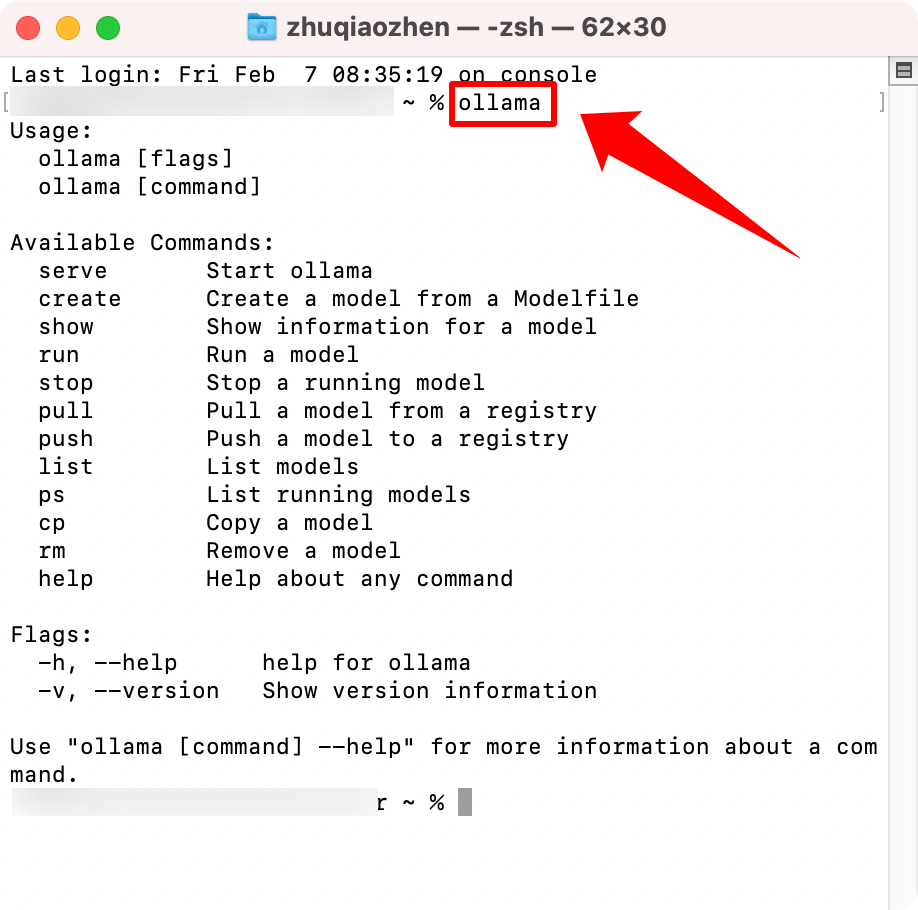Click the terminal cursor at the last prompt
918x910 pixels.
pyautogui.click(x=465, y=802)
